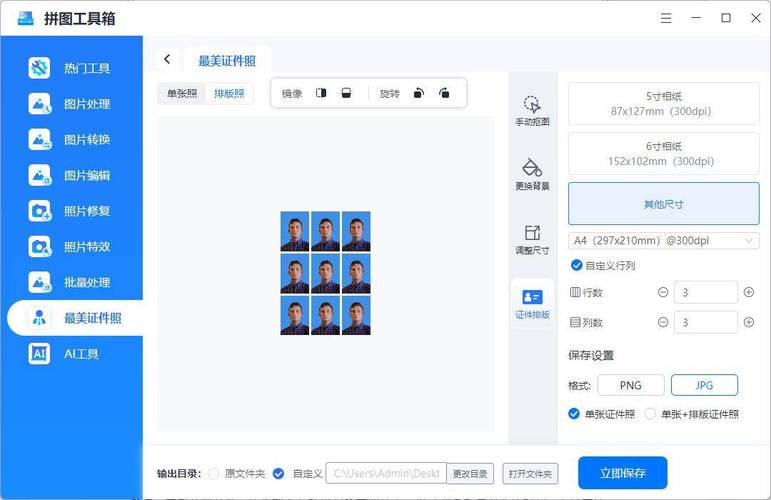Open the 更换背景 background change tool
Viewport: 771px width, 500px height.
[x=532, y=172]
